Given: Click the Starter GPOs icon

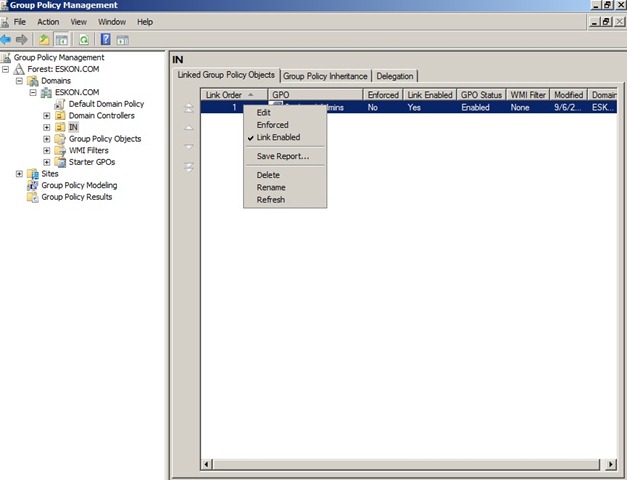Looking at the screenshot, I should (x=60, y=162).
